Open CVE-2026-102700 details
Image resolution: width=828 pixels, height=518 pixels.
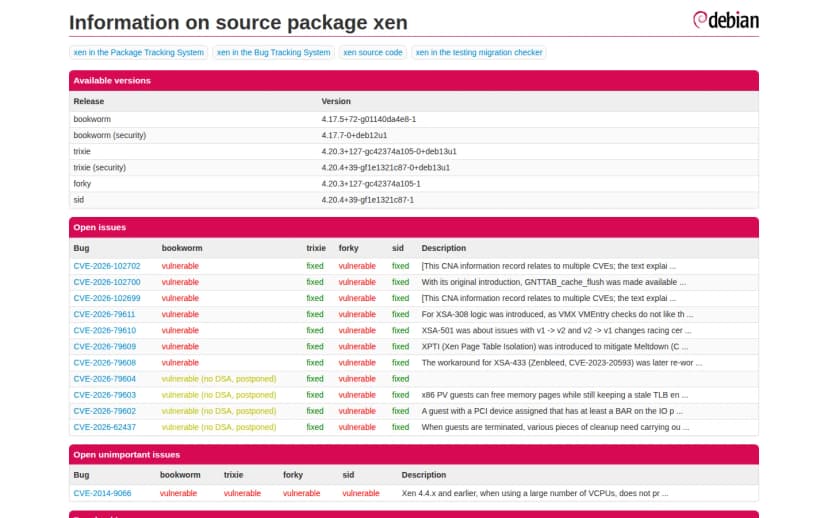tap(107, 282)
